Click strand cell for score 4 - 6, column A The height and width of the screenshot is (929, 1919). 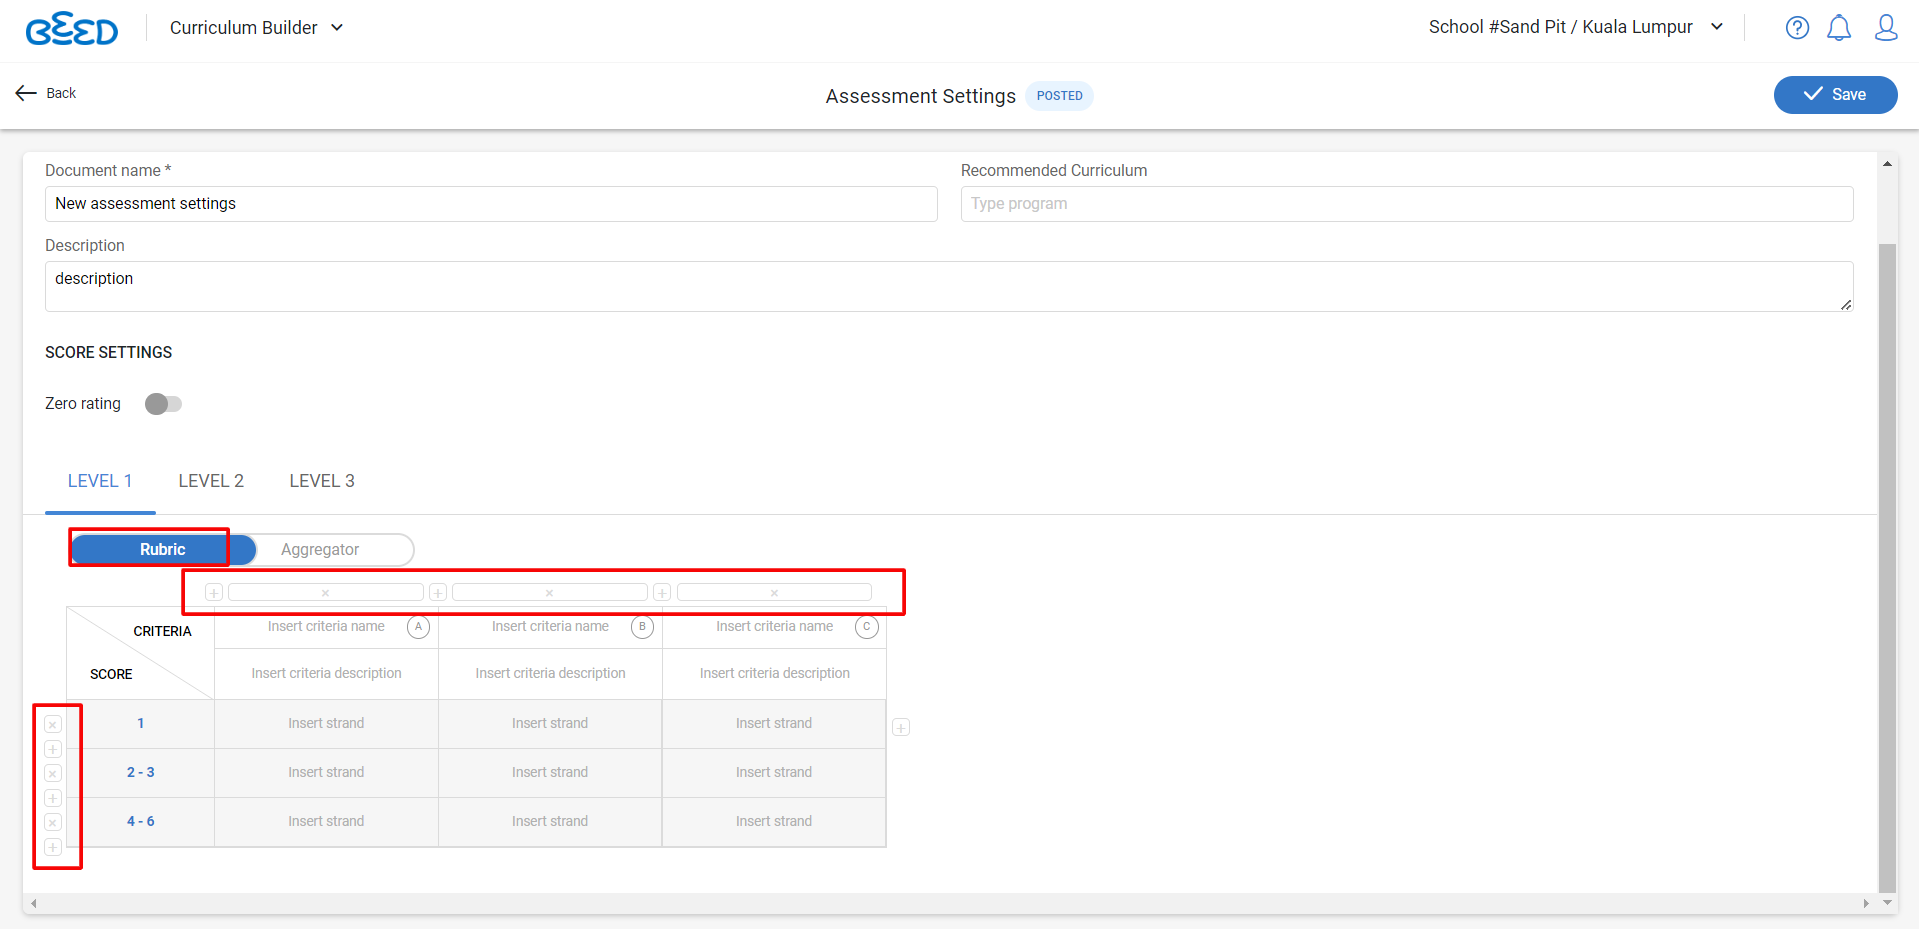coord(326,822)
